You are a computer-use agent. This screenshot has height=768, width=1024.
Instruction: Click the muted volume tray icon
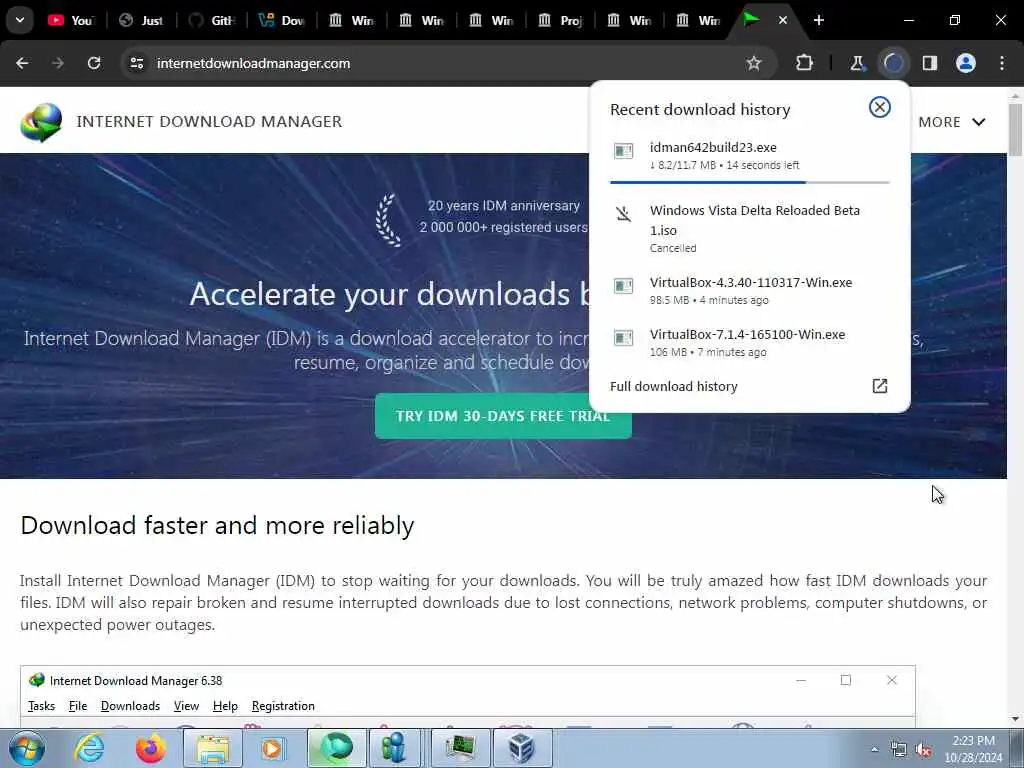click(x=923, y=750)
